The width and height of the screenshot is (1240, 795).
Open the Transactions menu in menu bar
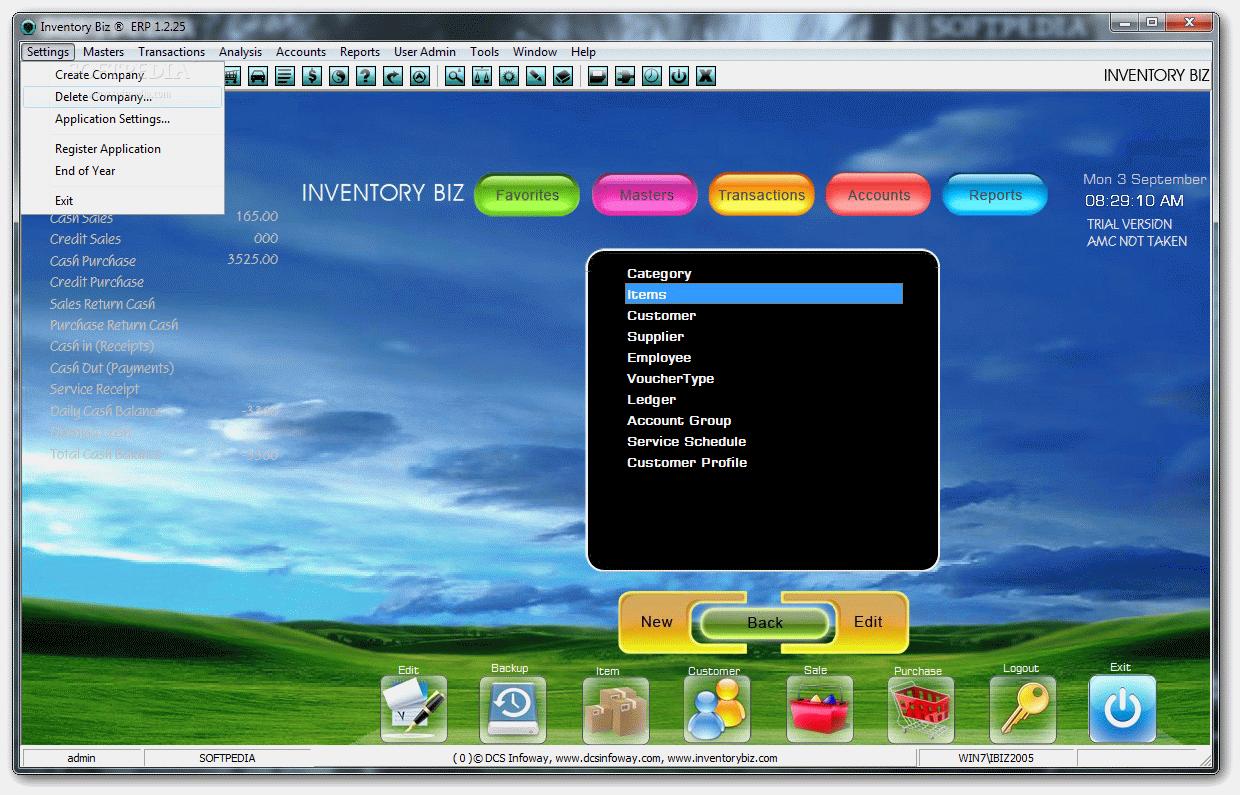coord(172,52)
